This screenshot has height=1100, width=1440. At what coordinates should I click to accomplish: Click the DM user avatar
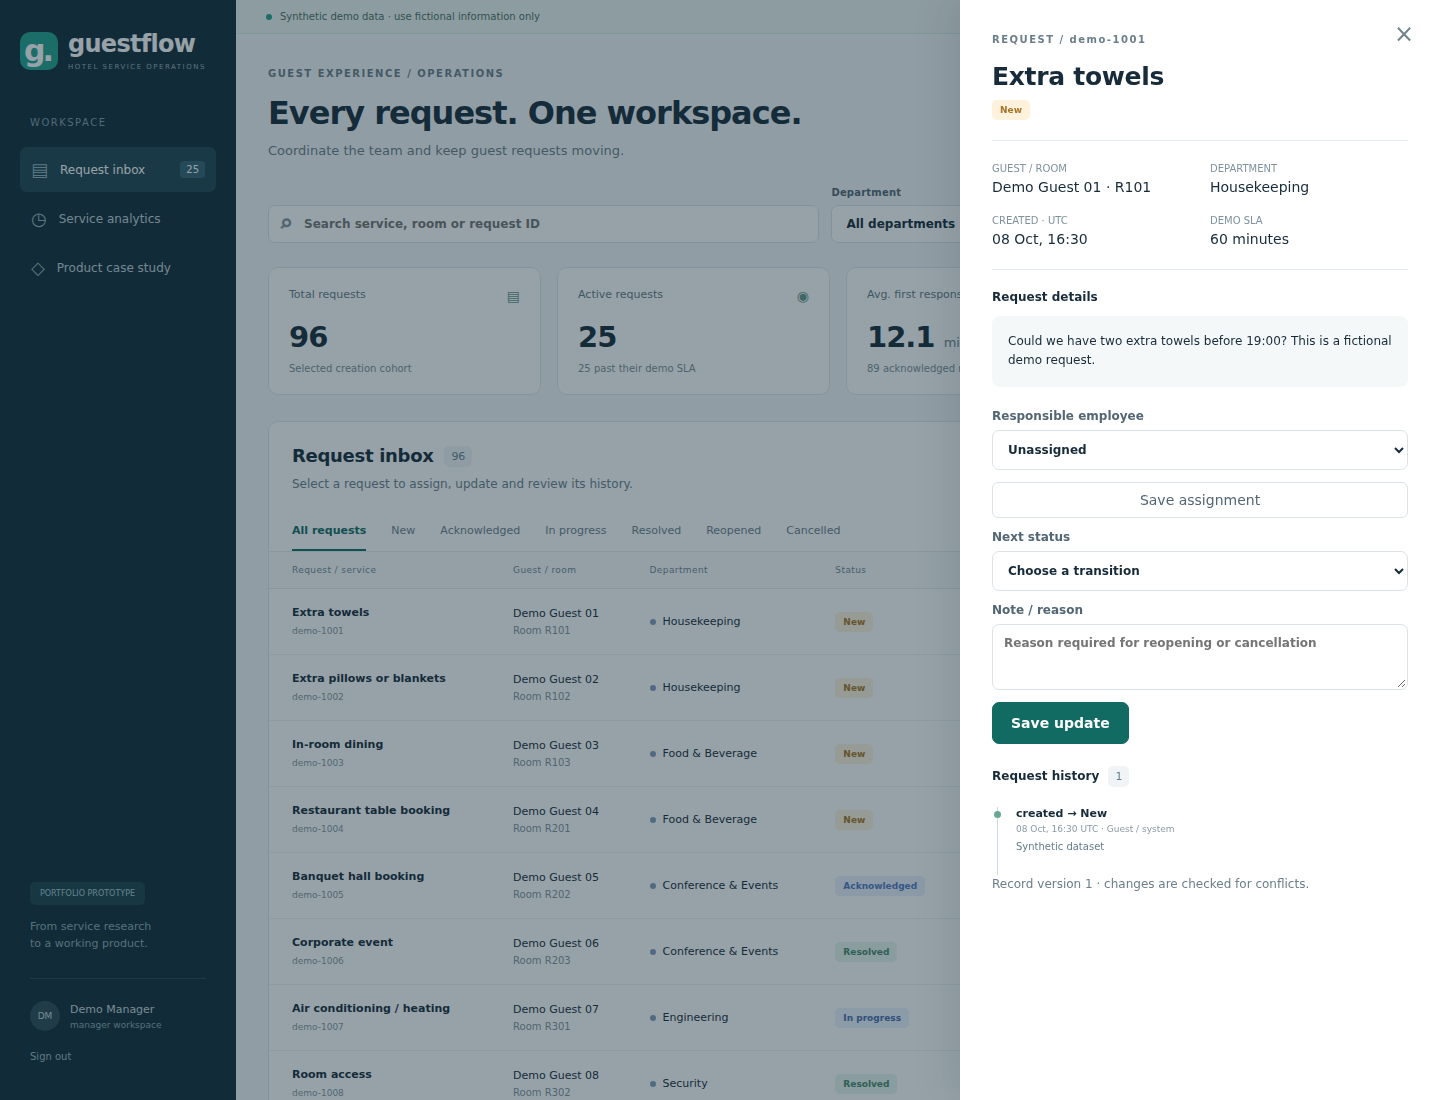pos(45,1016)
